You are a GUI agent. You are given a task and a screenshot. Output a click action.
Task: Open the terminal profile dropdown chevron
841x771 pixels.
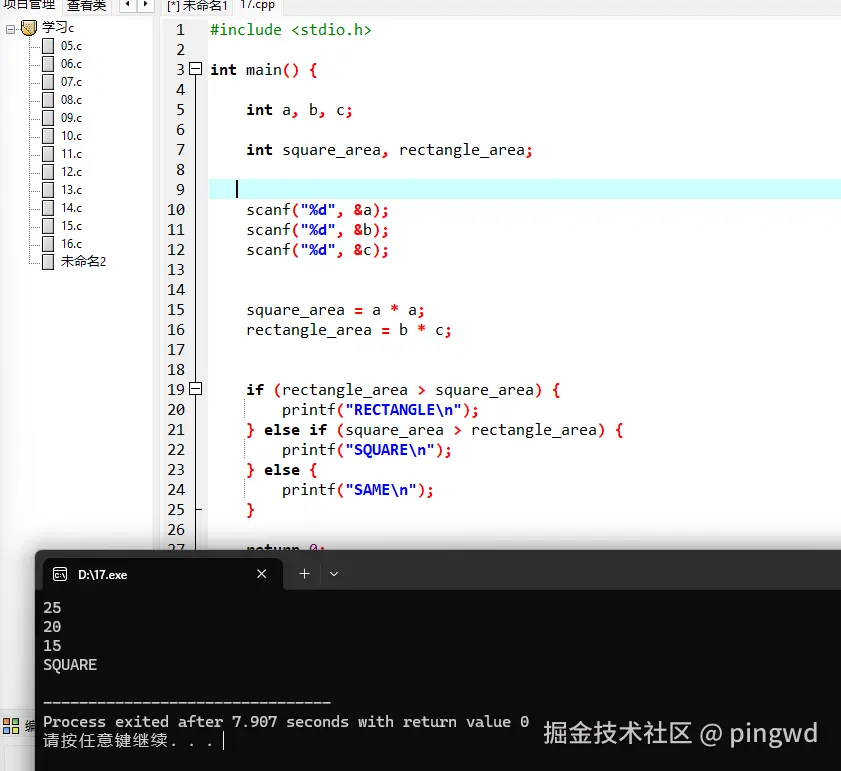[334, 574]
